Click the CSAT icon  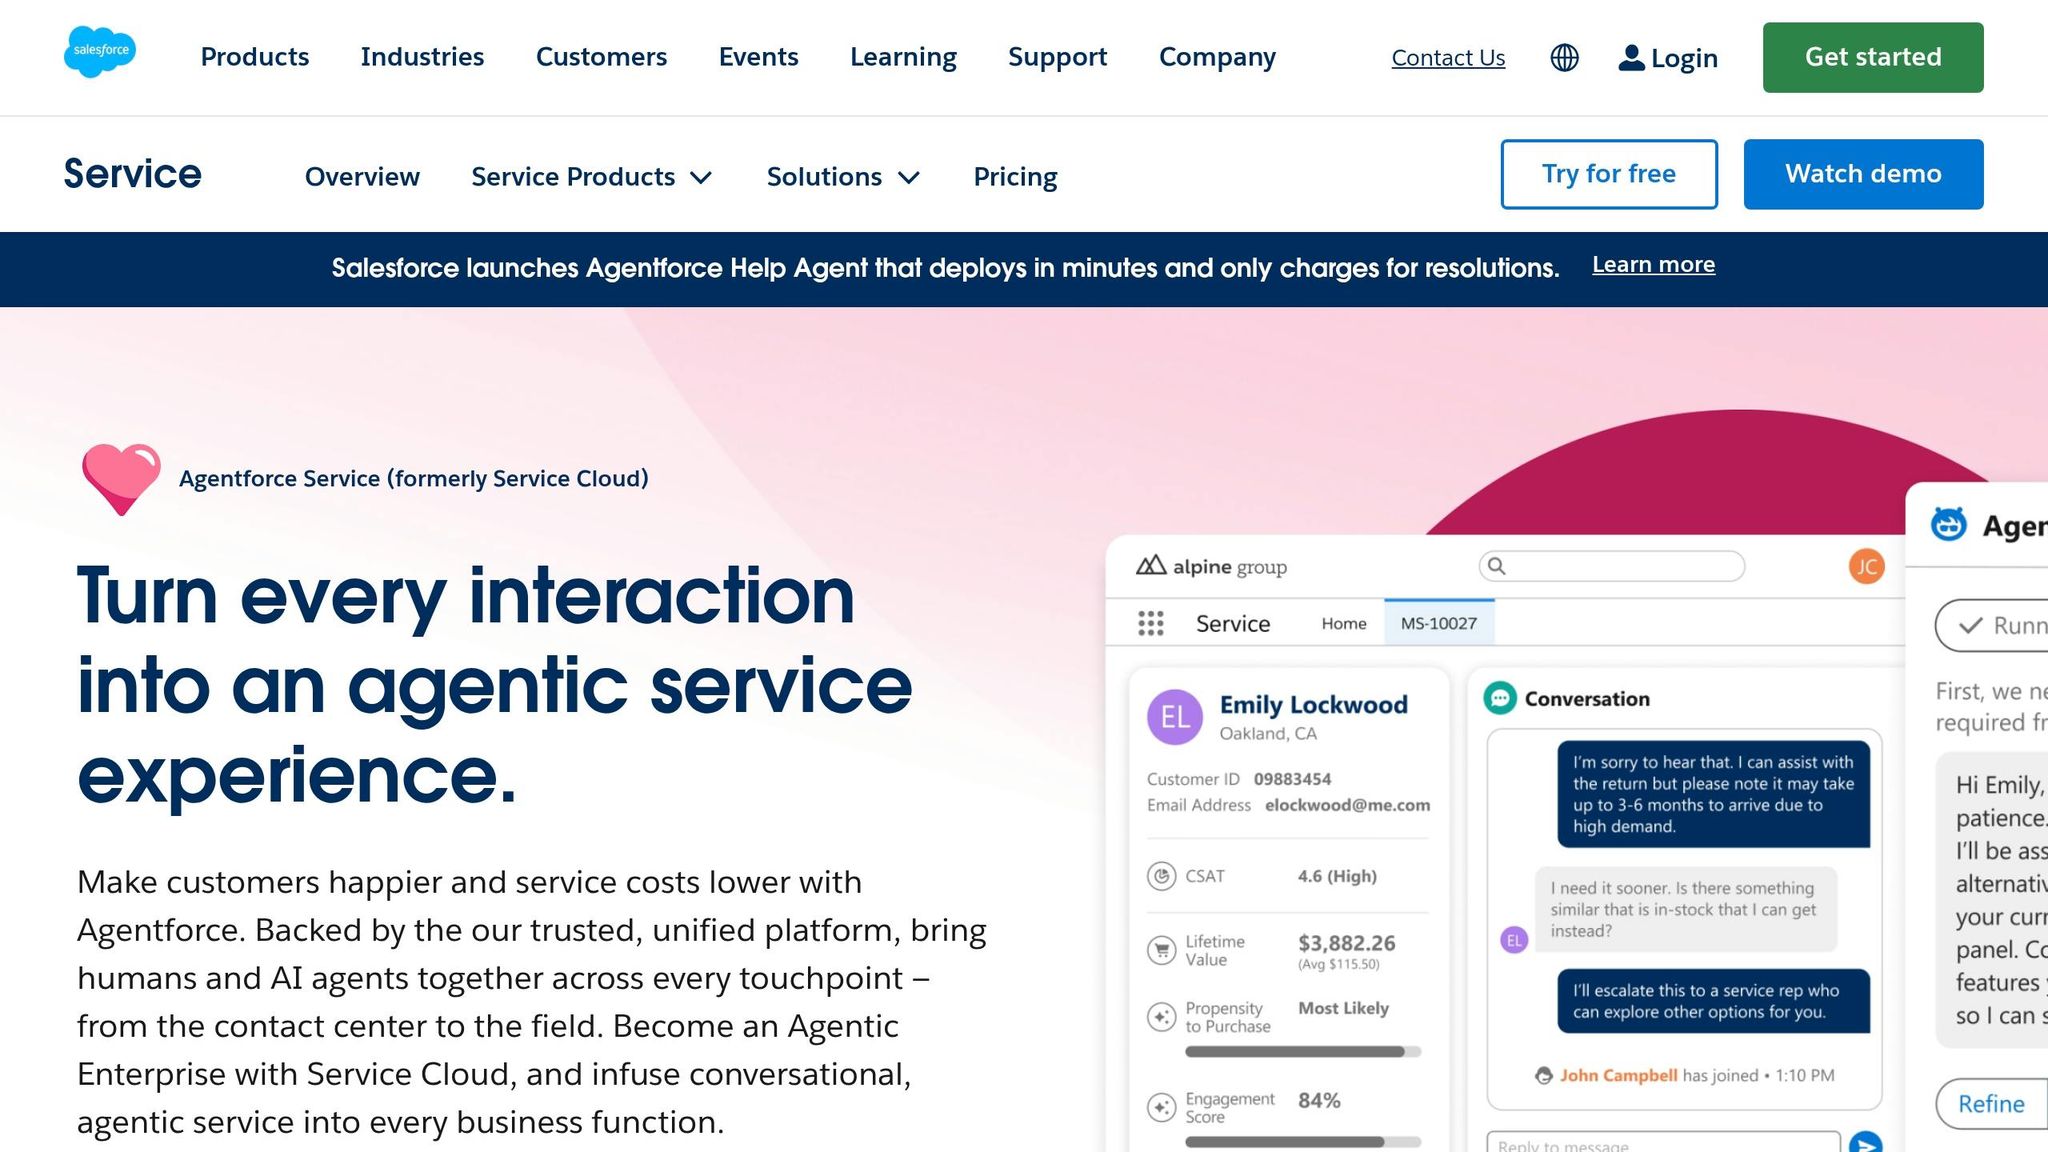click(x=1161, y=876)
